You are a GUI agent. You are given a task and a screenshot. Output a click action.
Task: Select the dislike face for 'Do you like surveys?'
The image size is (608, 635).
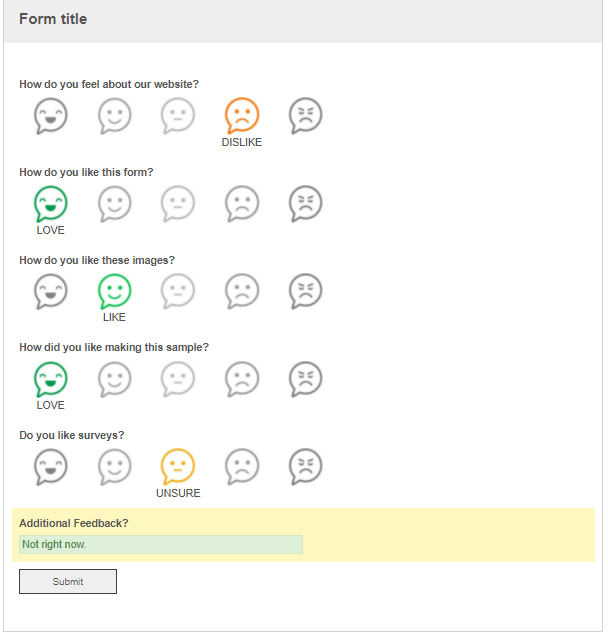[x=242, y=467]
